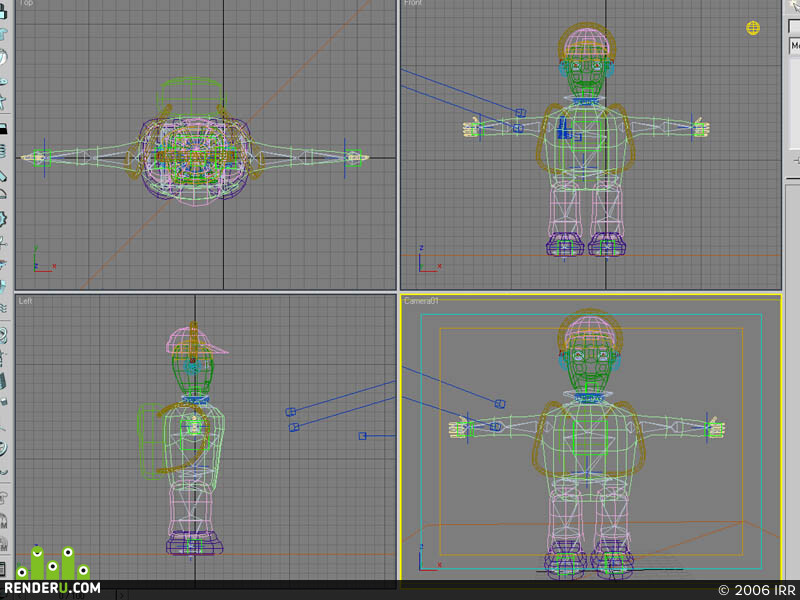Click the Top viewport label
The width and height of the screenshot is (800, 600).
[26, 3]
